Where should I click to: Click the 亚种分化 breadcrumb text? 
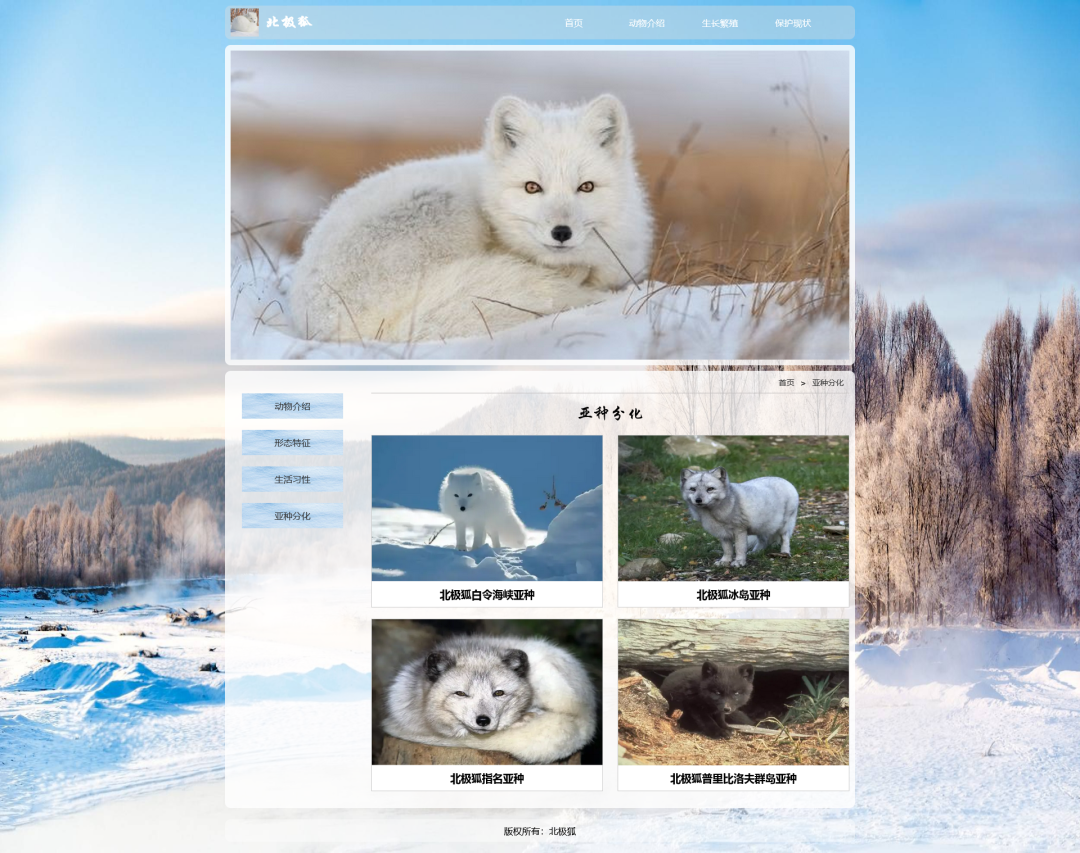(x=827, y=383)
